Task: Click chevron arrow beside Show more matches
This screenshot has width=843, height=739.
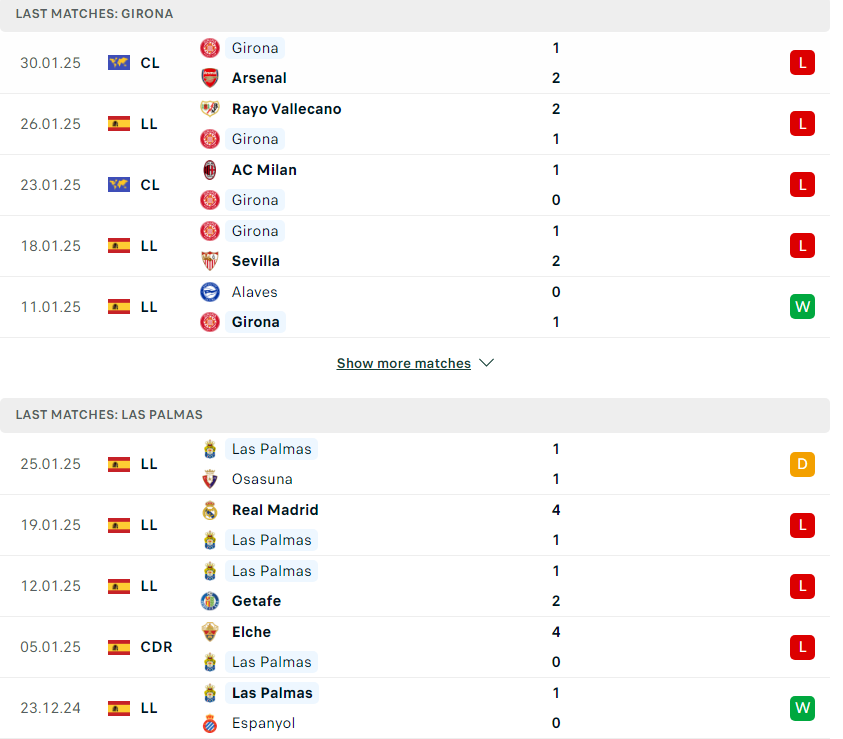Action: pos(487,363)
